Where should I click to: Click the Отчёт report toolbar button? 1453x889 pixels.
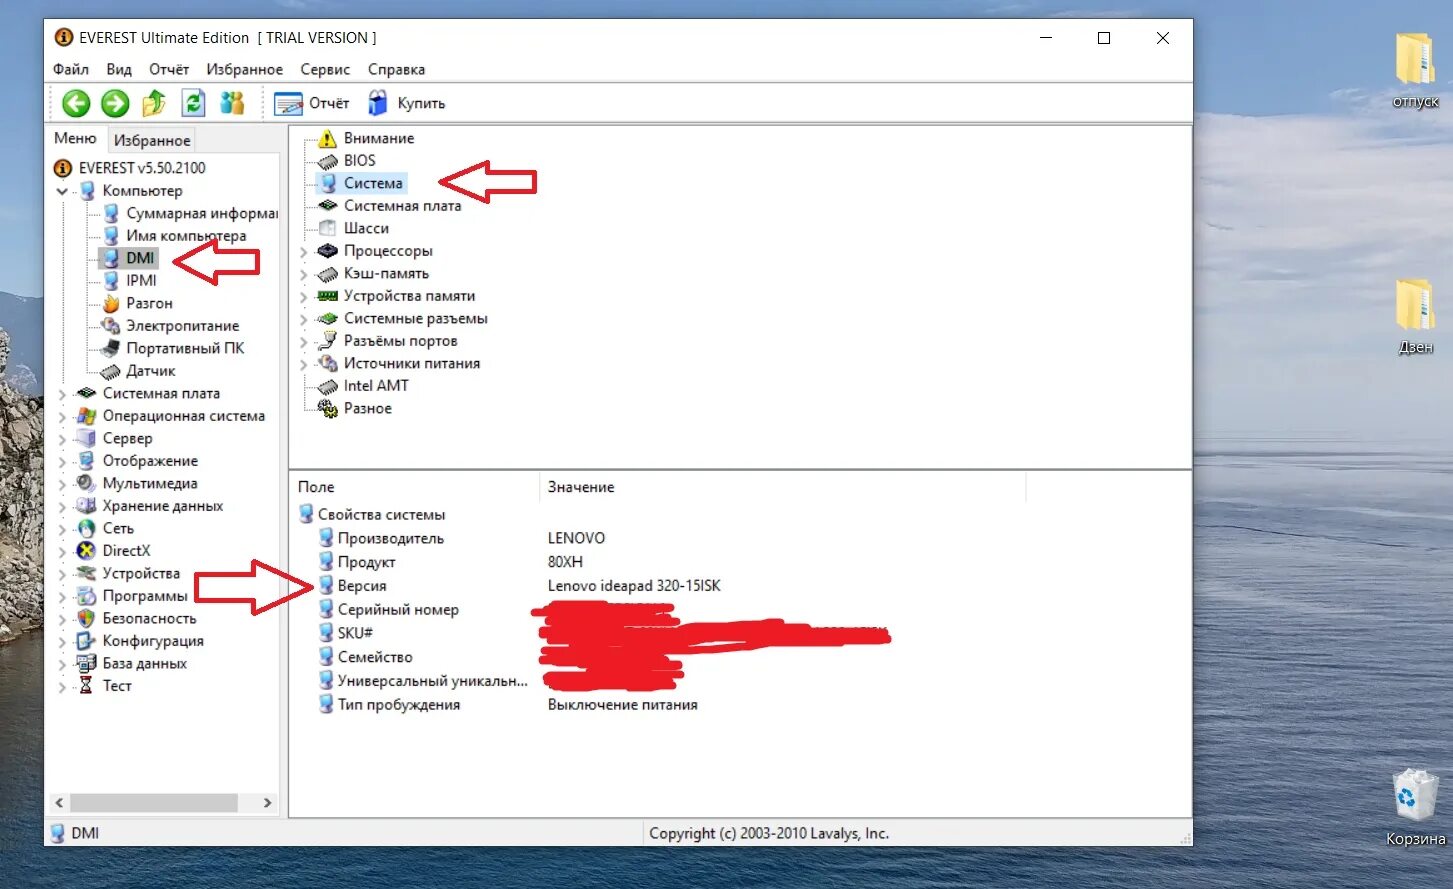coord(312,103)
